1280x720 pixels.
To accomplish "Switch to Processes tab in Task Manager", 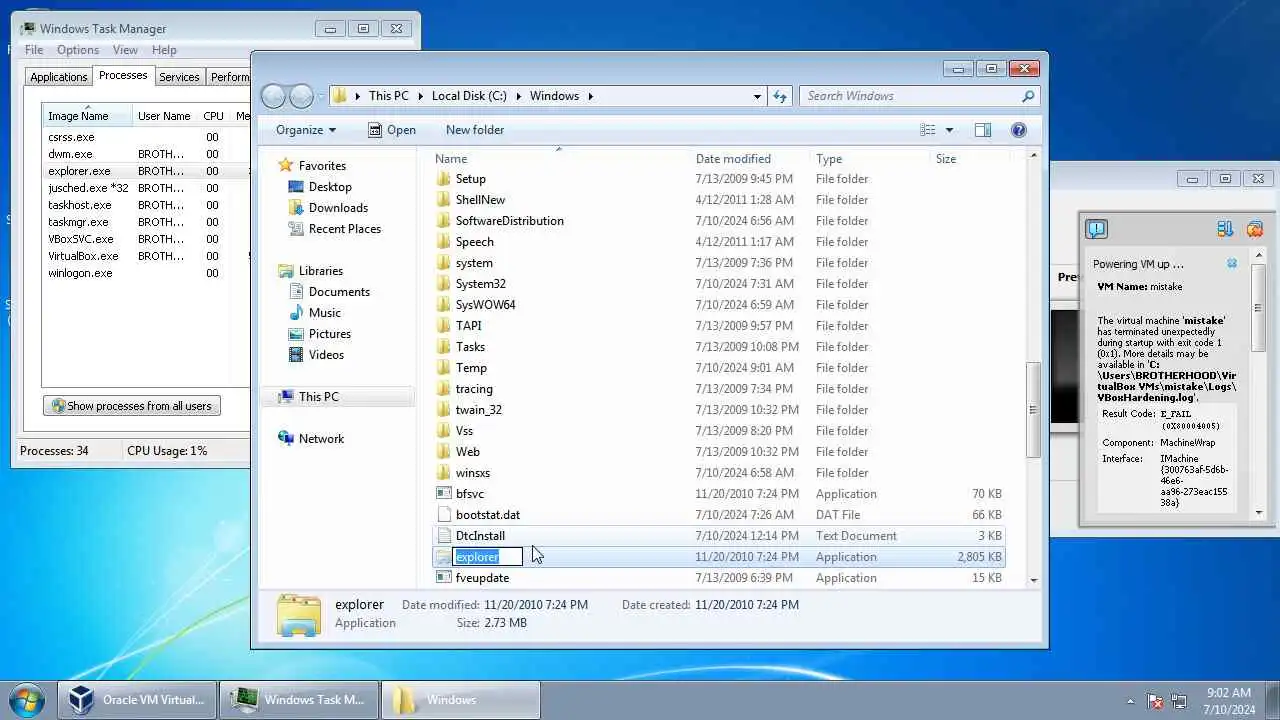I will [123, 75].
